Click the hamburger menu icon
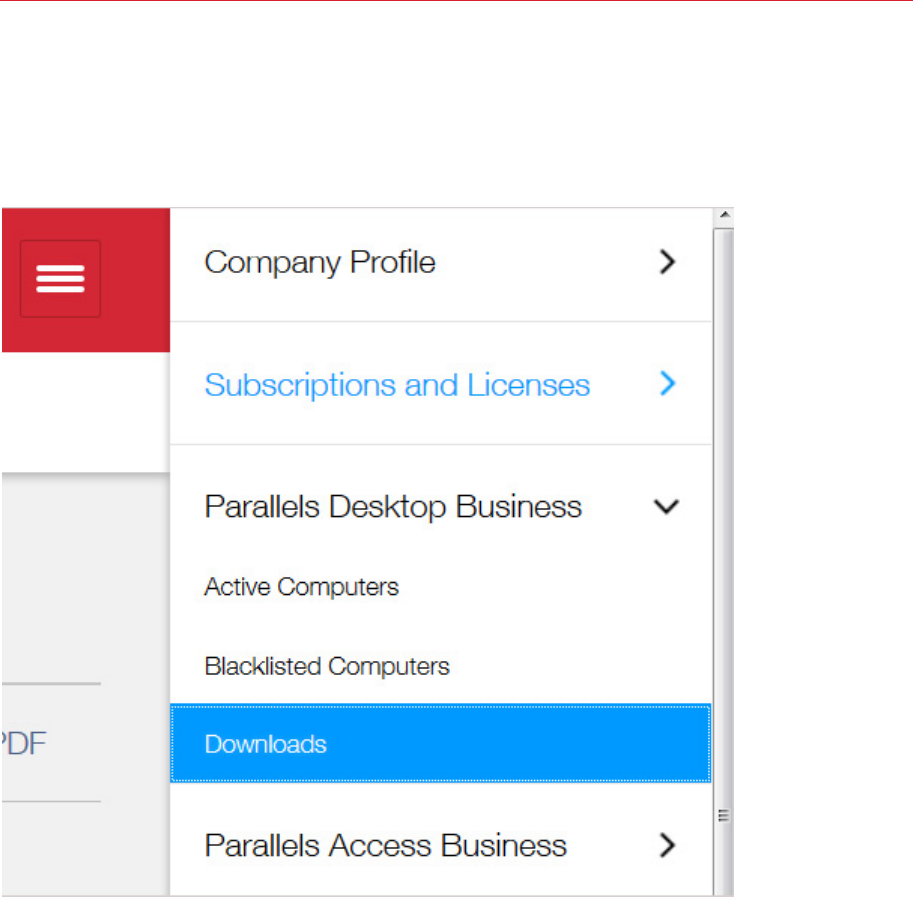This screenshot has width=913, height=897. pos(60,279)
